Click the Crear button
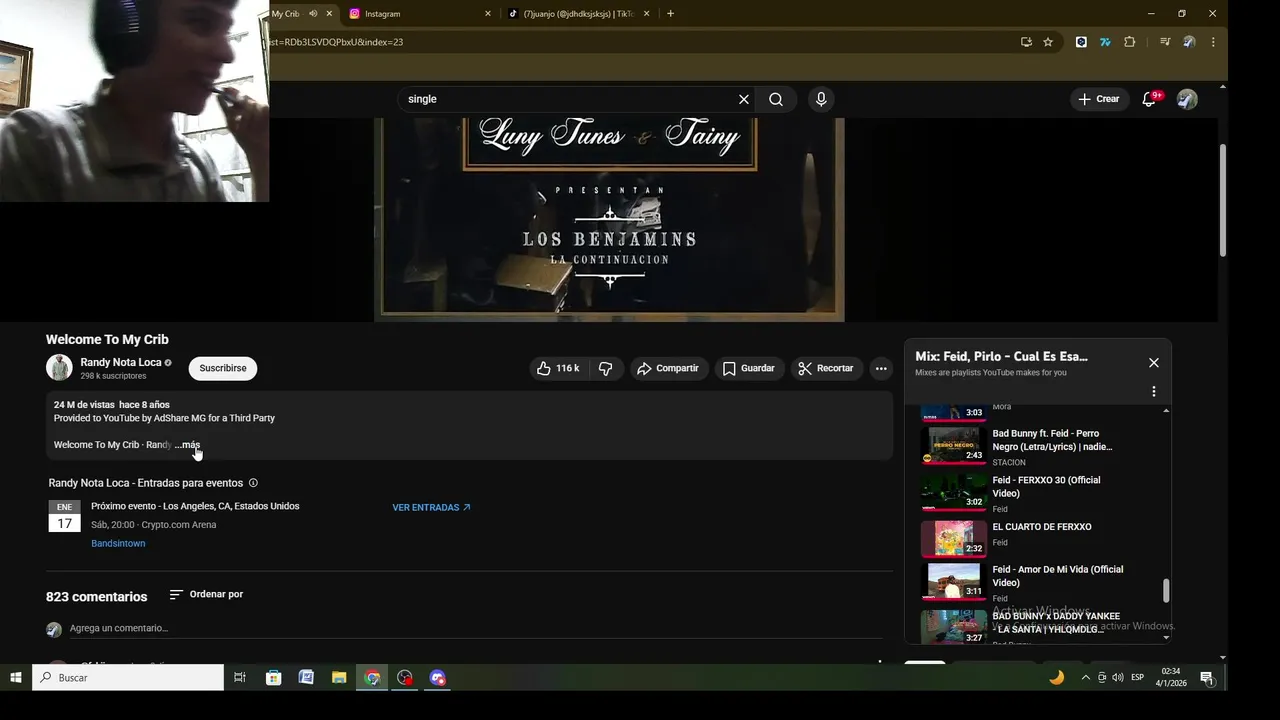This screenshot has width=1280, height=720. [x=1099, y=99]
